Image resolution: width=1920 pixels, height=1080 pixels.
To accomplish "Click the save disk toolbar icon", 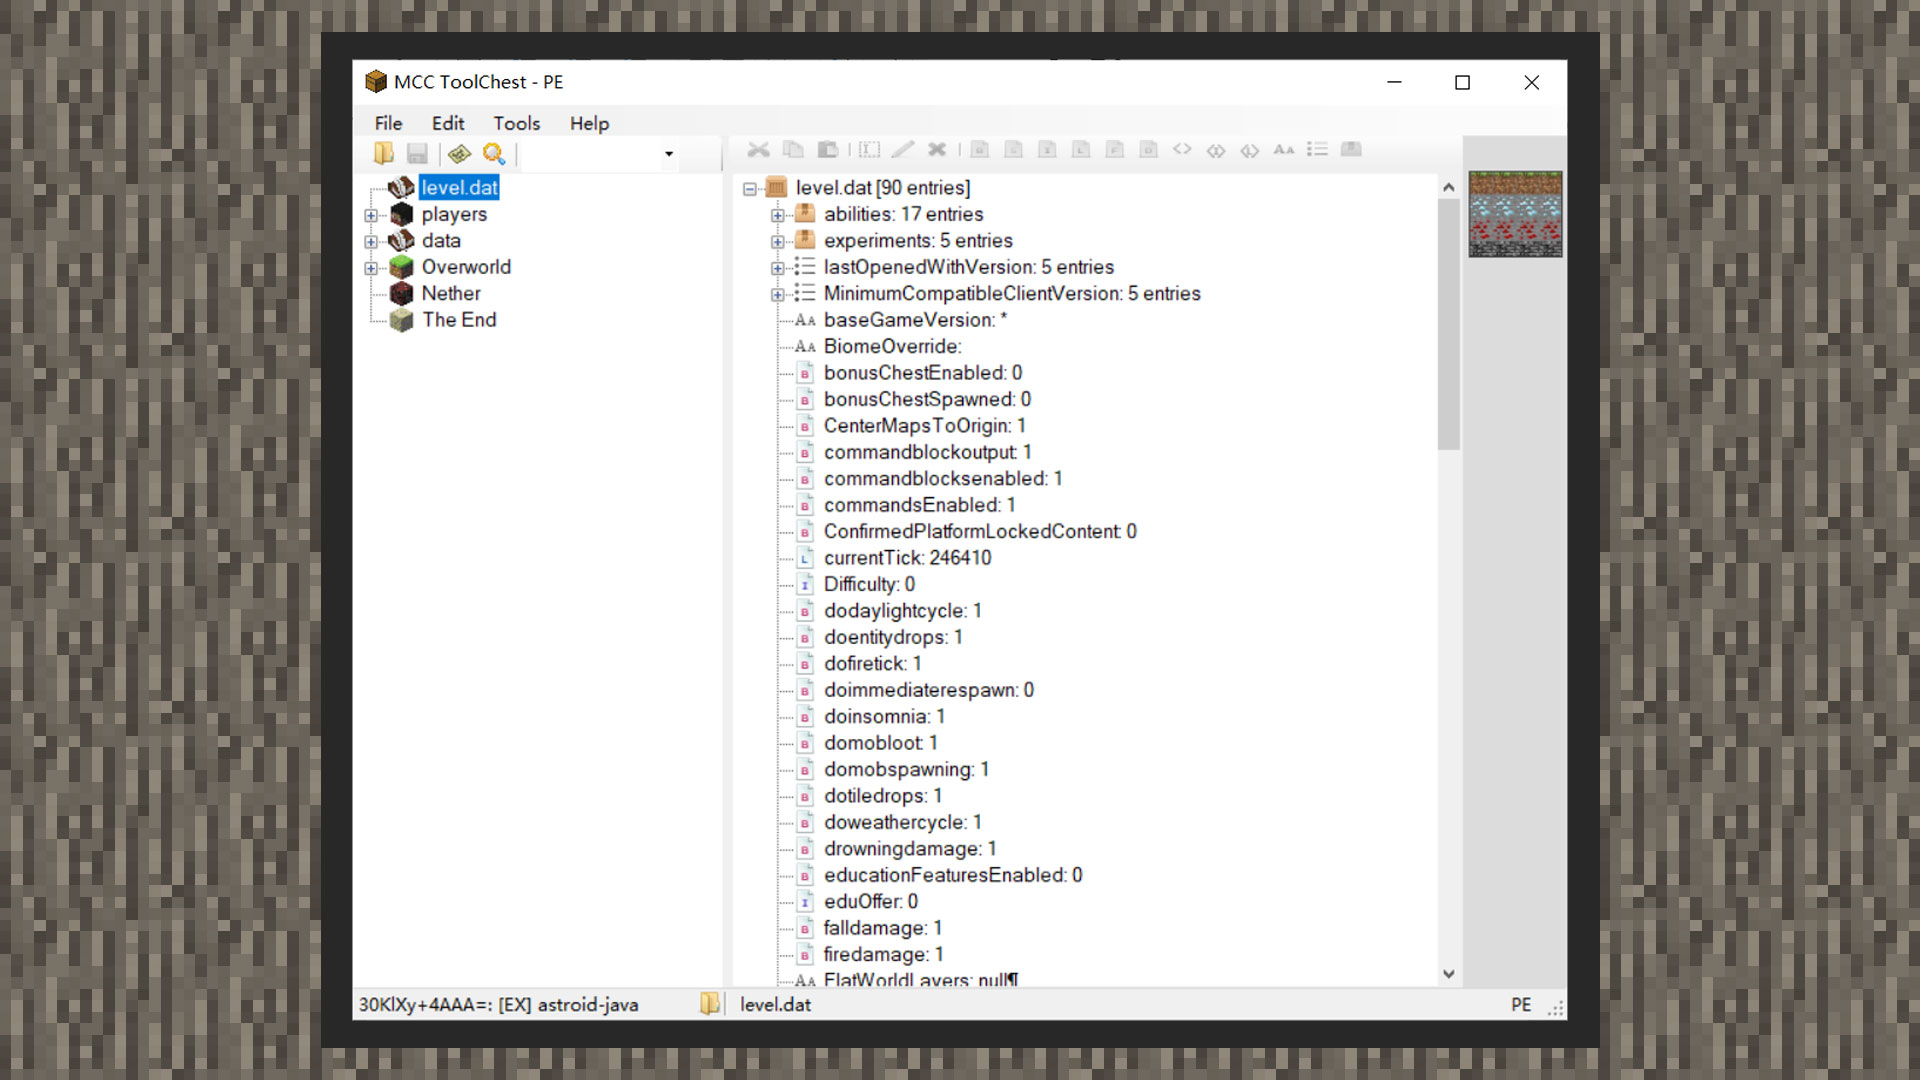I will [x=418, y=153].
